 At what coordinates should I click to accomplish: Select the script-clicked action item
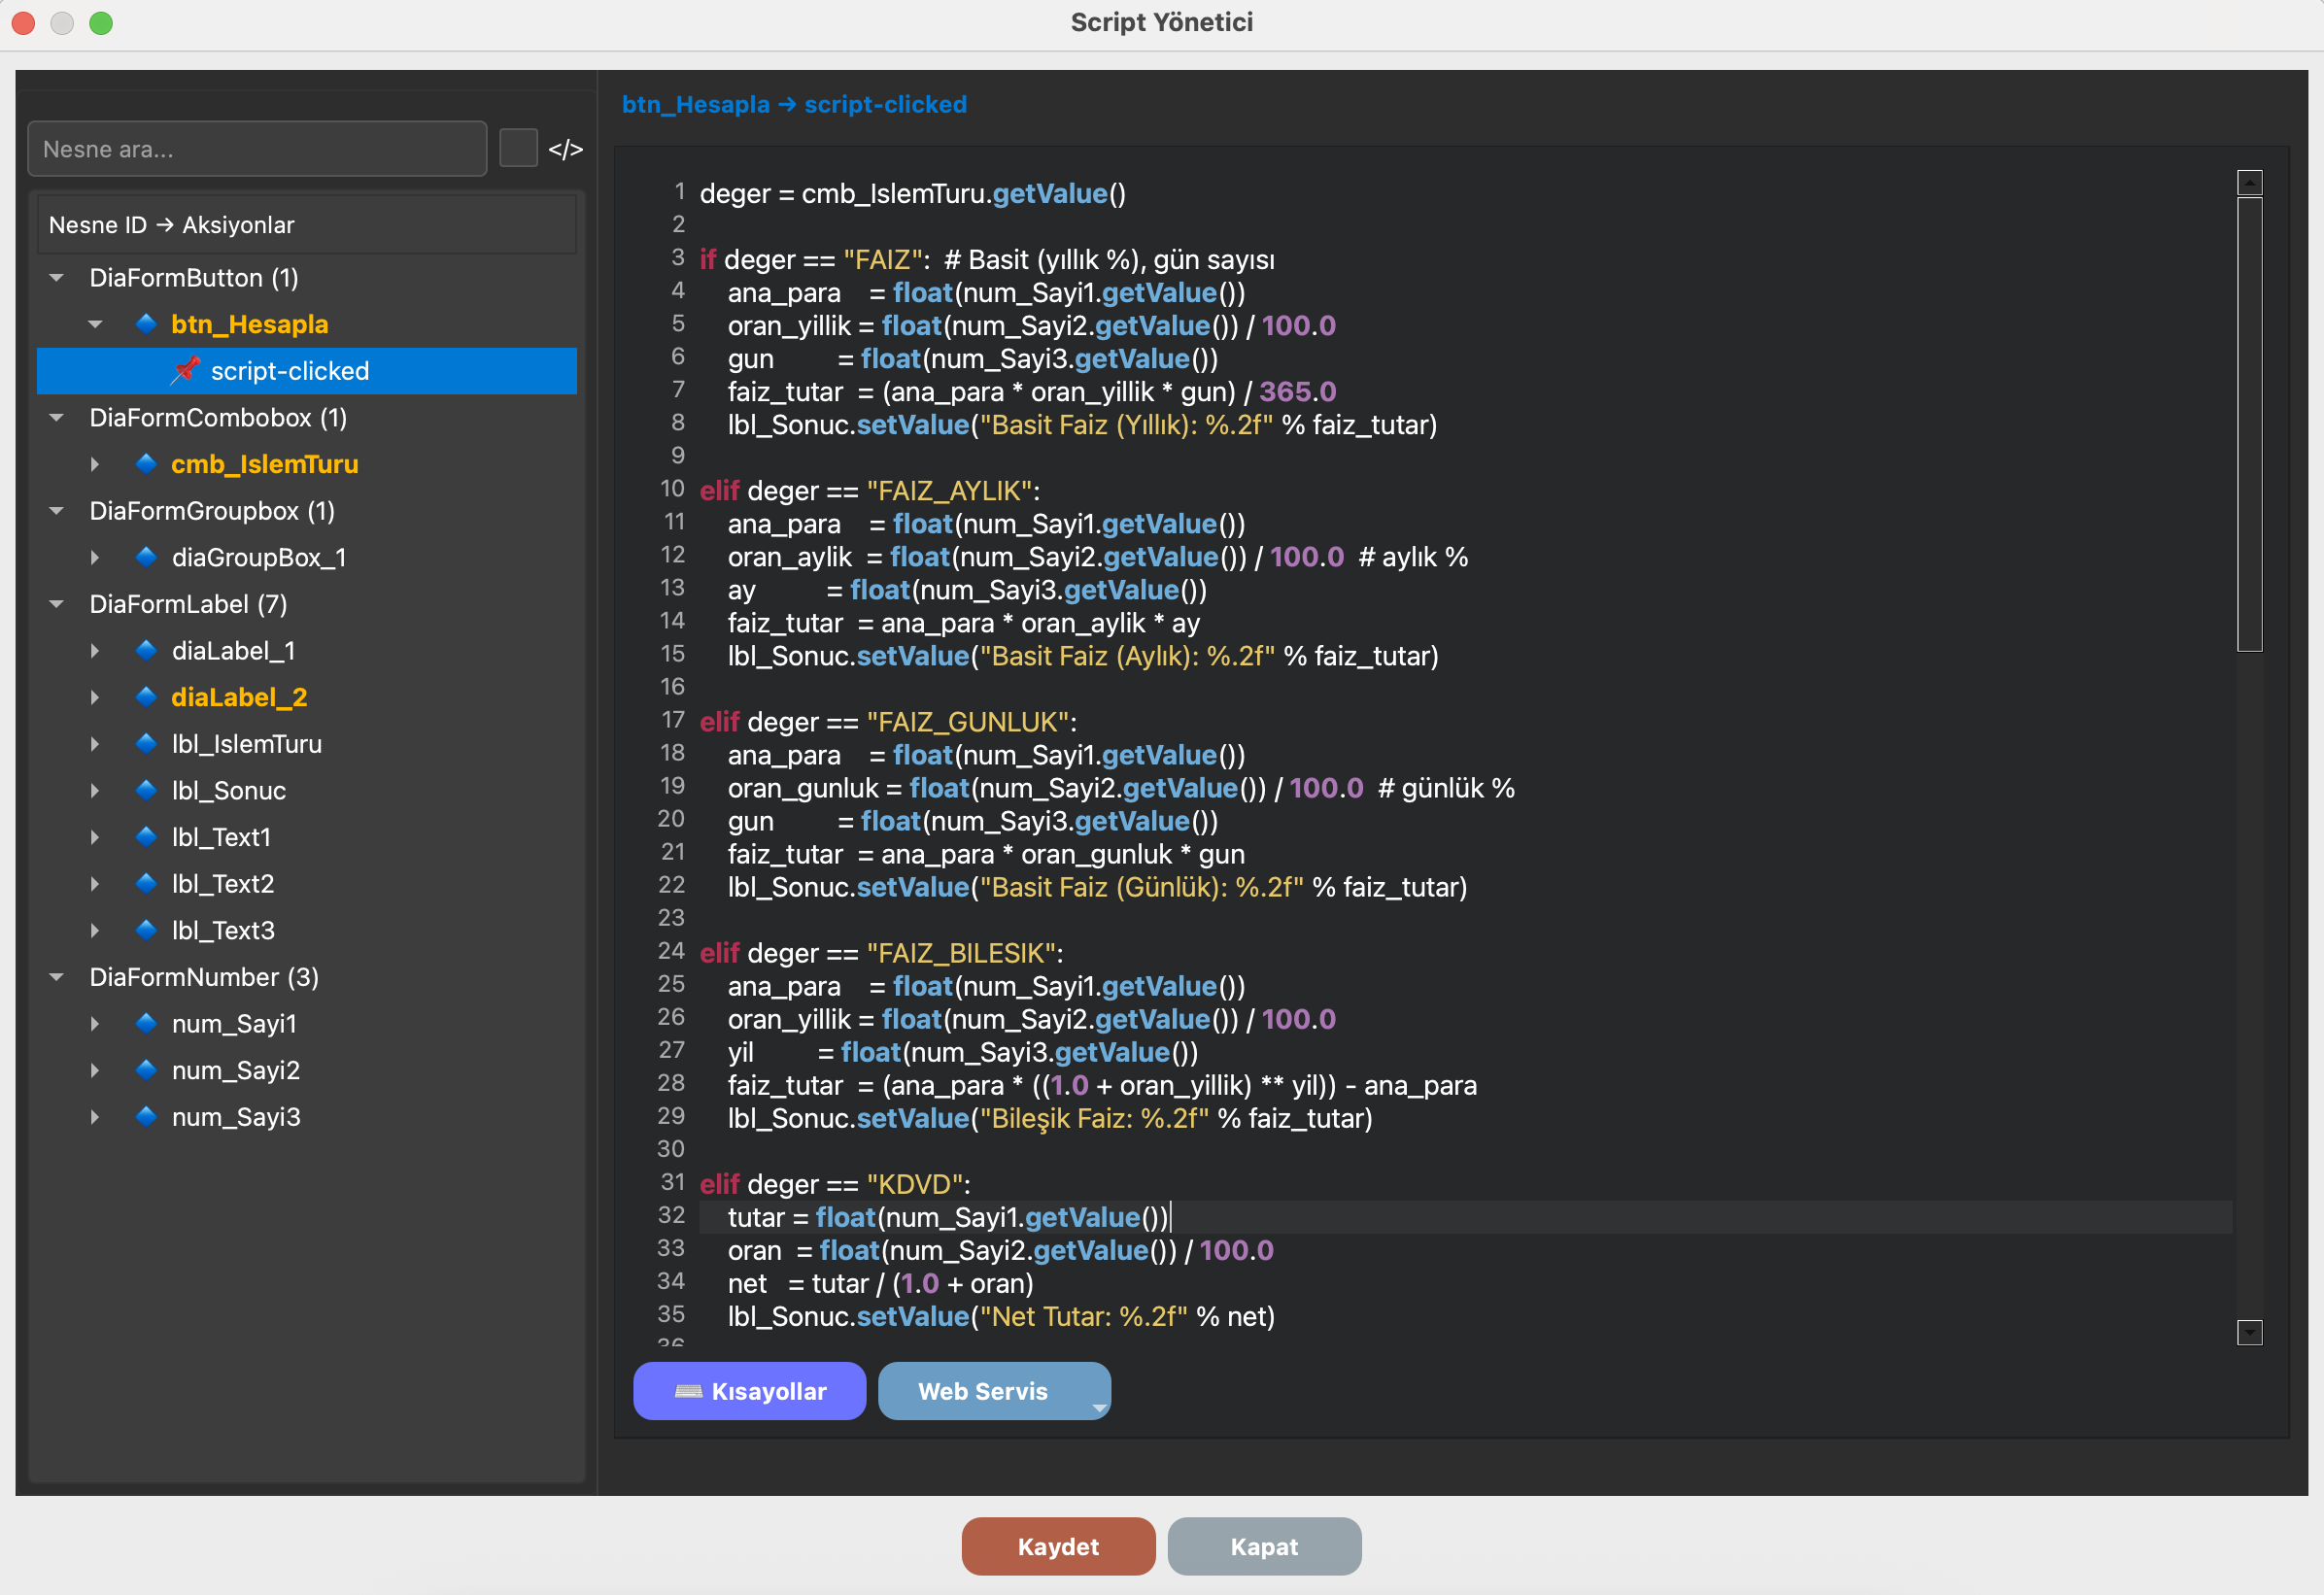(x=290, y=371)
